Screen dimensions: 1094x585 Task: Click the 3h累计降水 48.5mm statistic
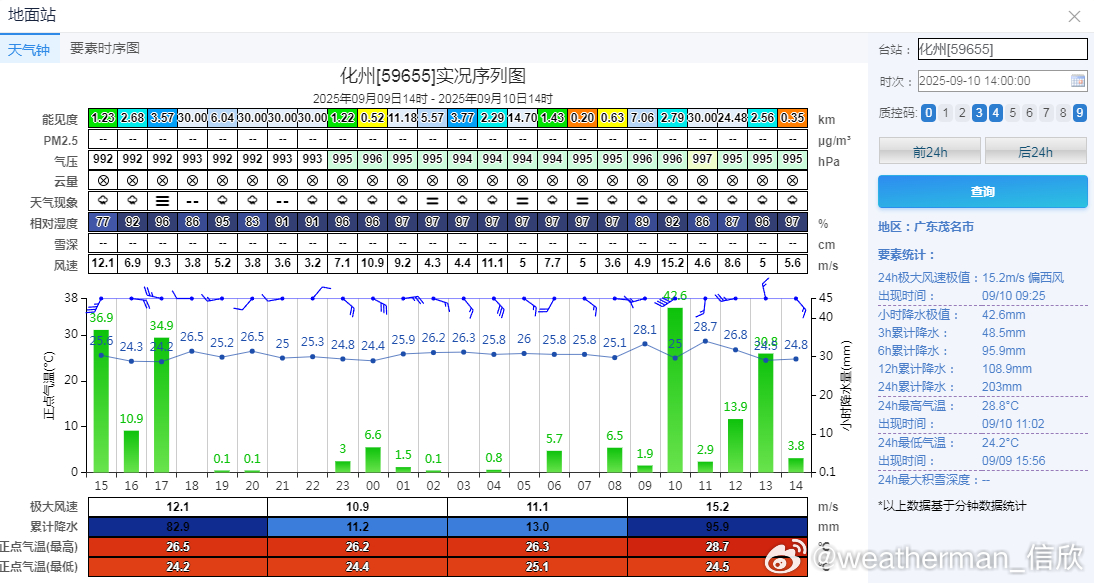point(952,333)
